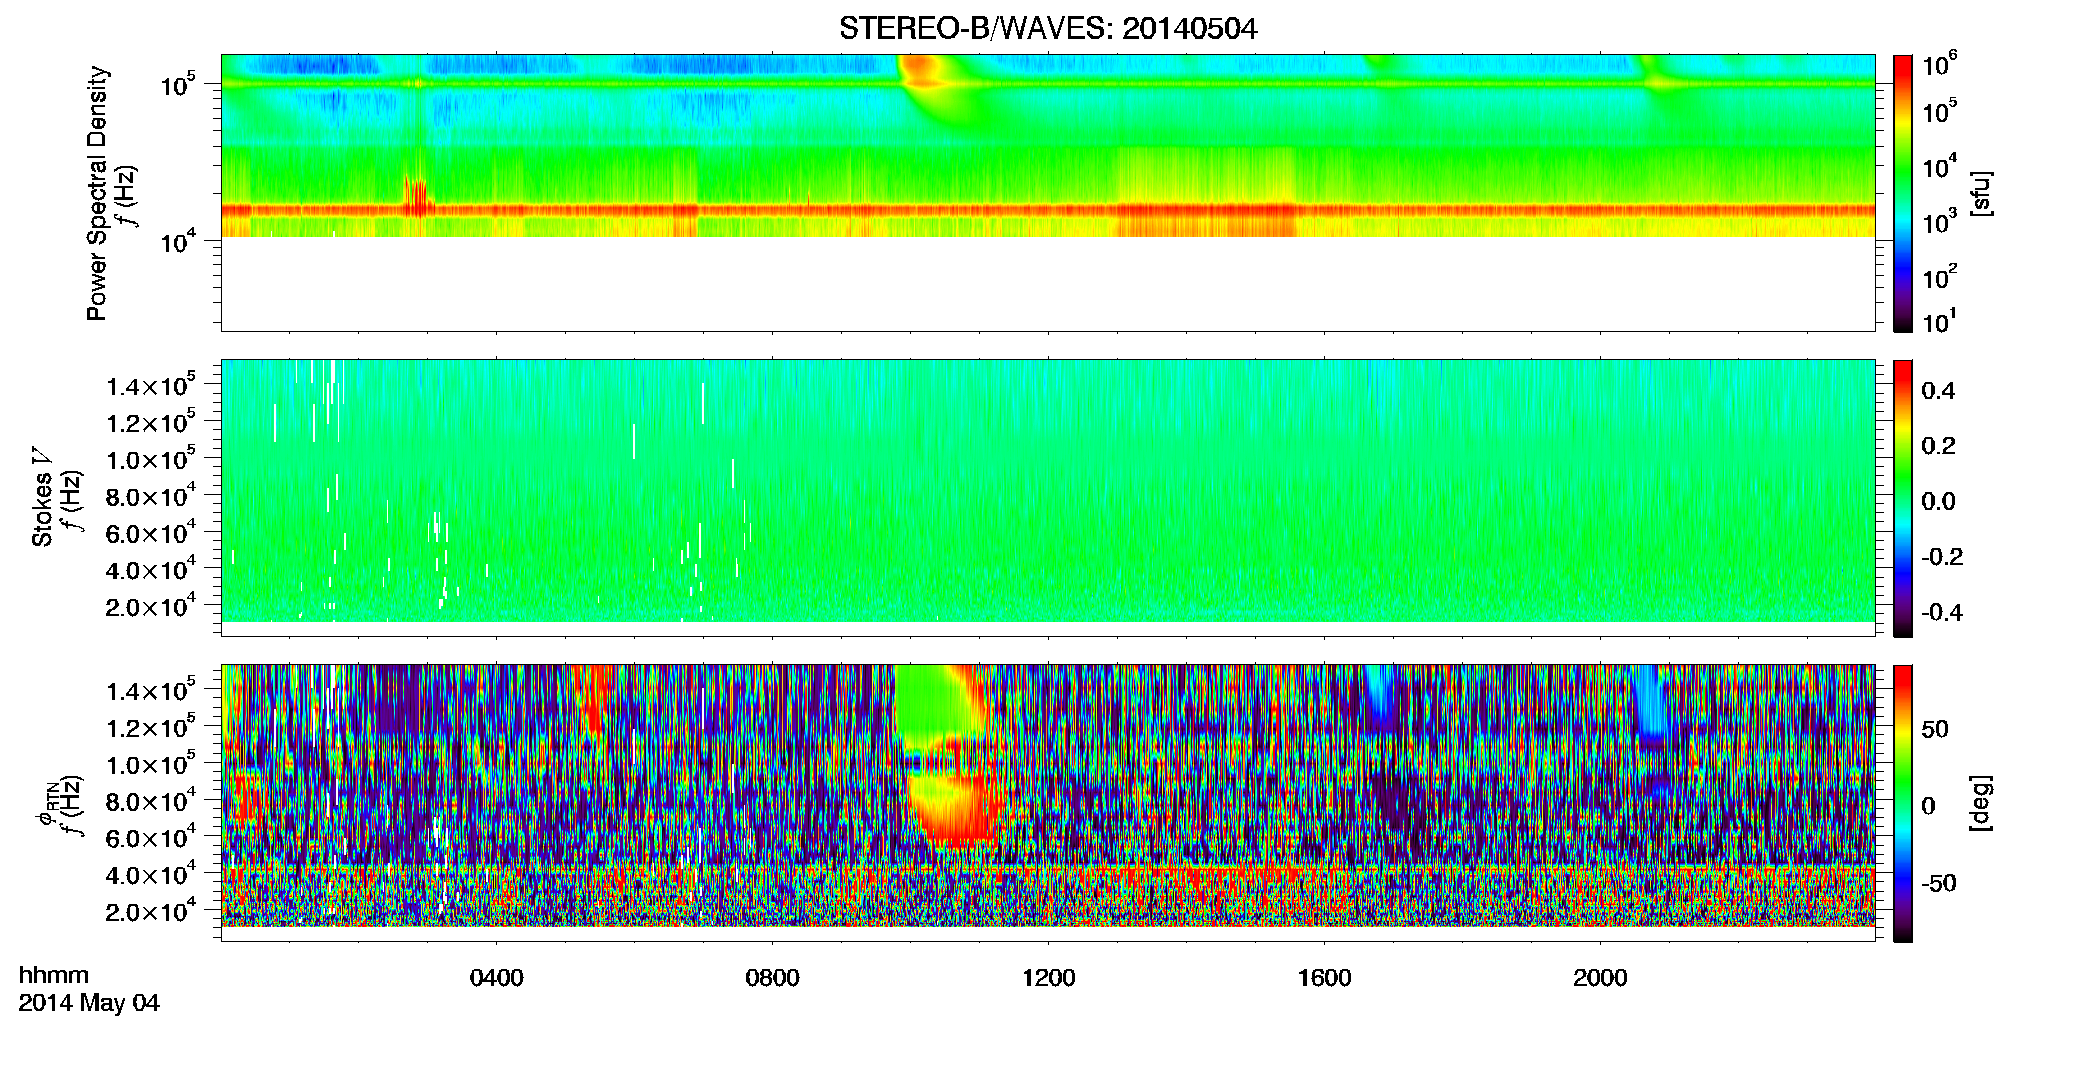The height and width of the screenshot is (1080, 2096).
Task: Click the 50 label on degrees color bar
Action: click(1935, 729)
